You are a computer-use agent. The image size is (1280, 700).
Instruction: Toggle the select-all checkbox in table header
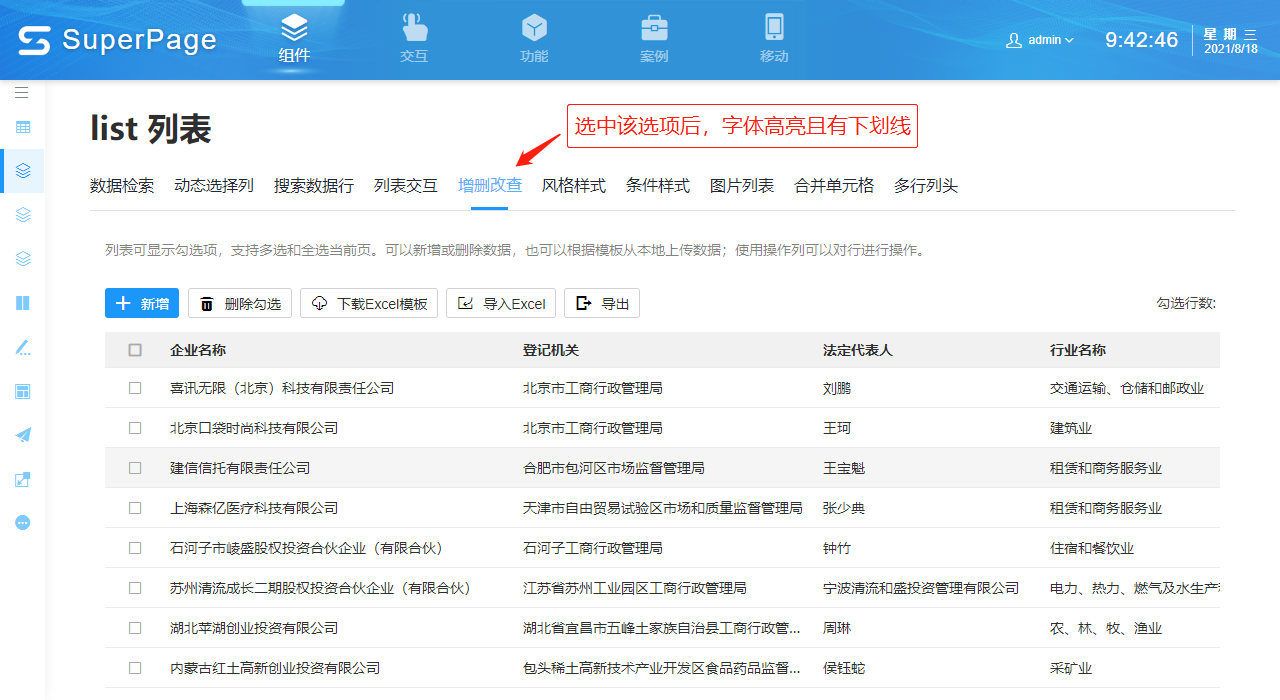coord(135,350)
